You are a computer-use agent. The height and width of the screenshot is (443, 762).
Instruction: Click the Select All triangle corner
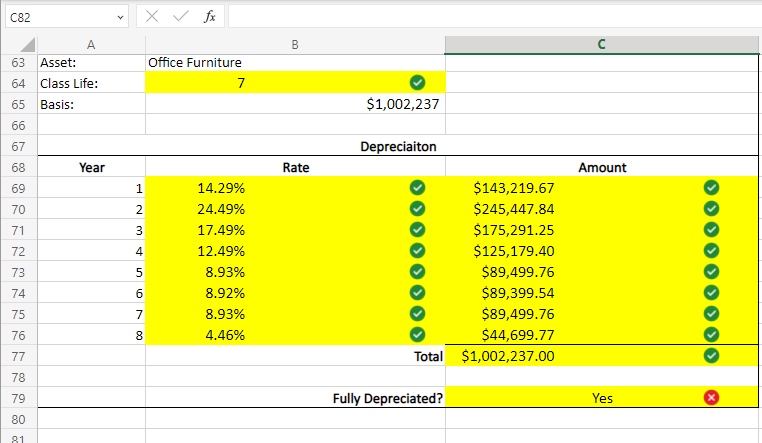tap(27, 44)
